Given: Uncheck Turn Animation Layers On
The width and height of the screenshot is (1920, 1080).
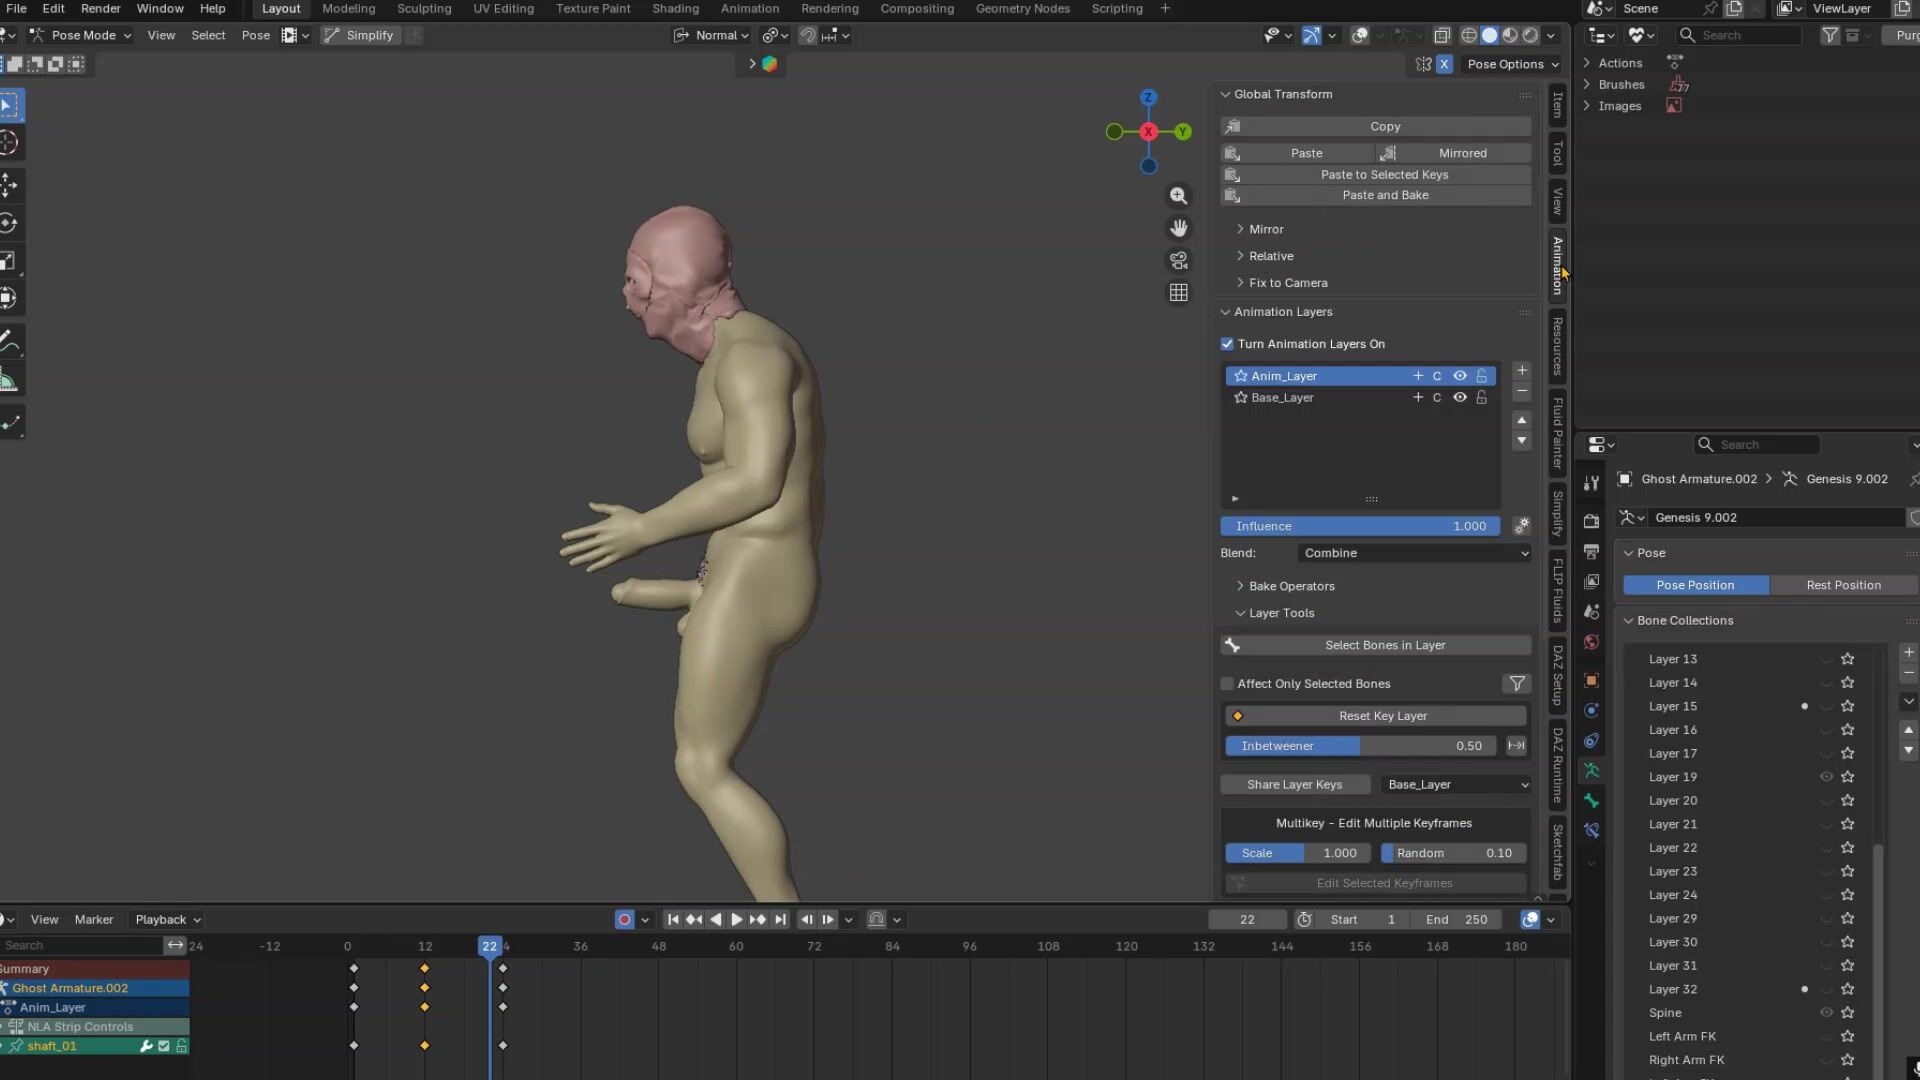Looking at the screenshot, I should click(1227, 344).
